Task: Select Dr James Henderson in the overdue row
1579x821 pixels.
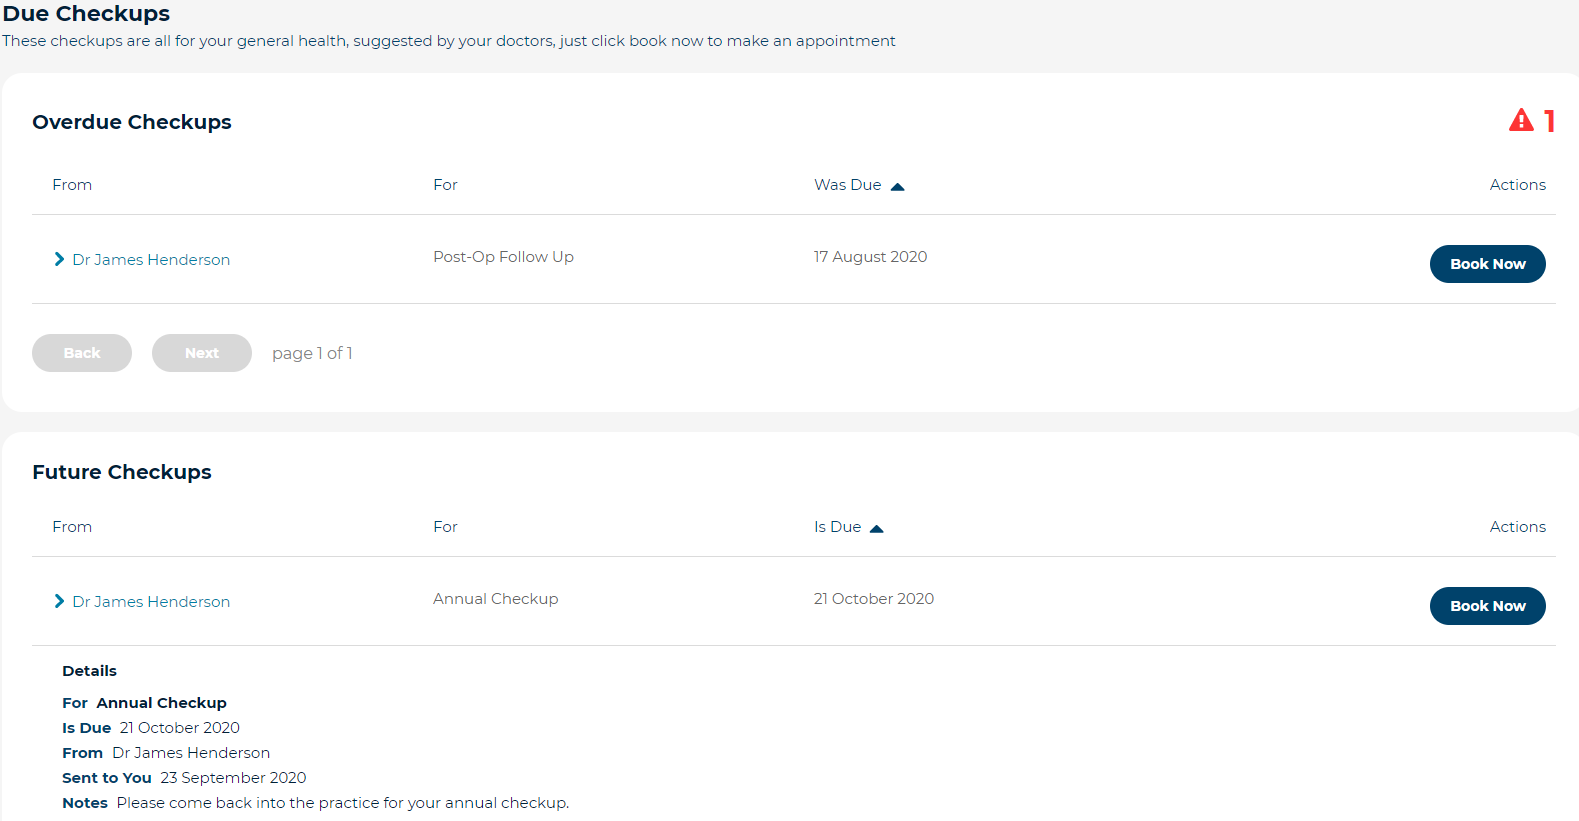Action: pyautogui.click(x=150, y=259)
